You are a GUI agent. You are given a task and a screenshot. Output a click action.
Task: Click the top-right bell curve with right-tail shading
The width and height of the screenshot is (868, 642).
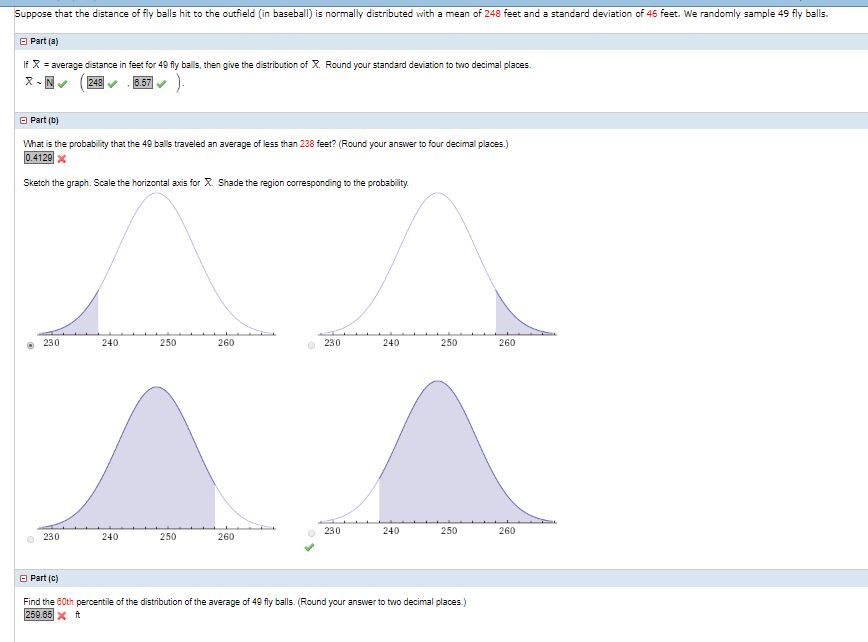click(x=437, y=270)
